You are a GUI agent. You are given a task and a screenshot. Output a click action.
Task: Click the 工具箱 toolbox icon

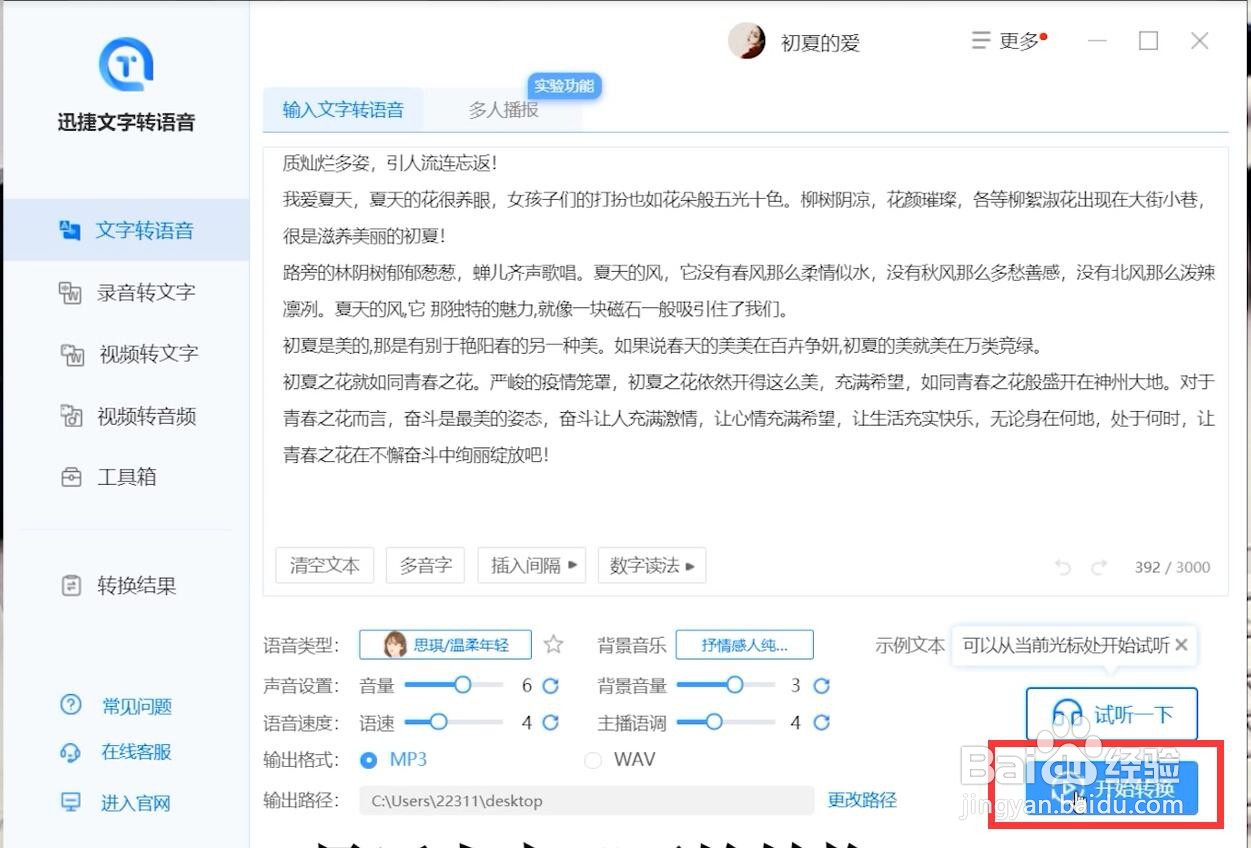(x=71, y=477)
